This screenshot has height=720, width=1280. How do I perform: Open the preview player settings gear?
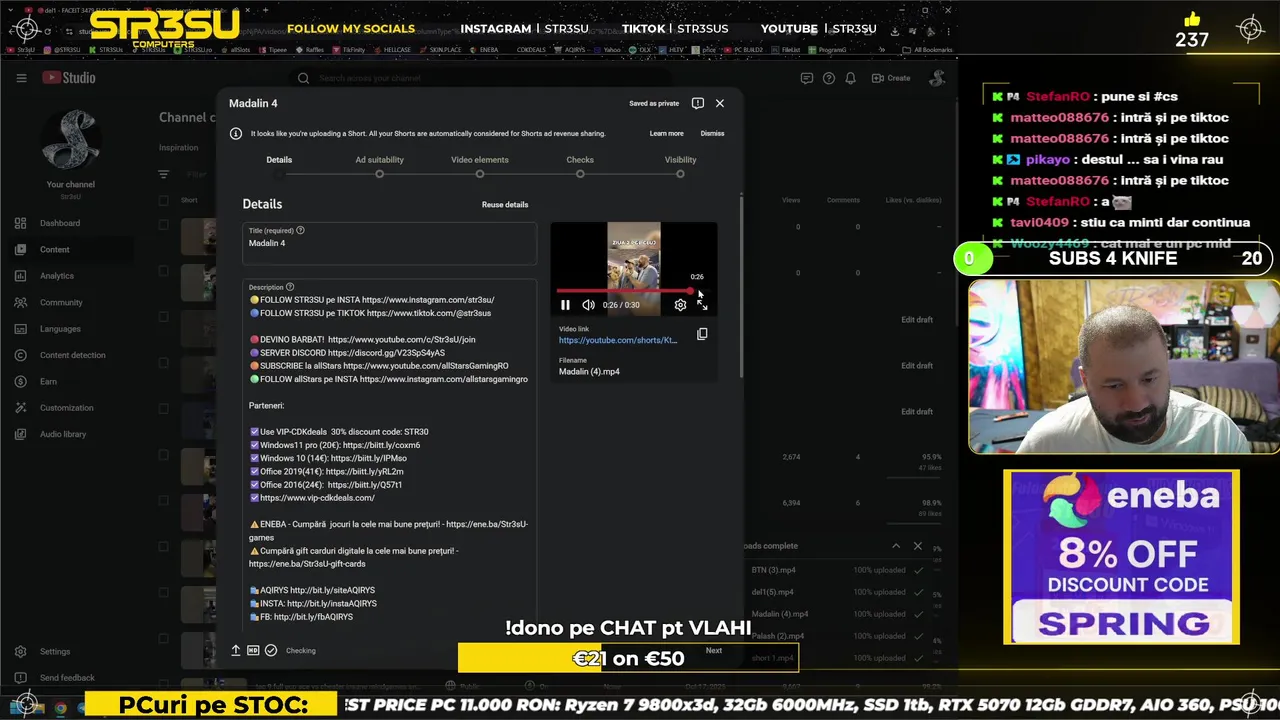tap(680, 305)
